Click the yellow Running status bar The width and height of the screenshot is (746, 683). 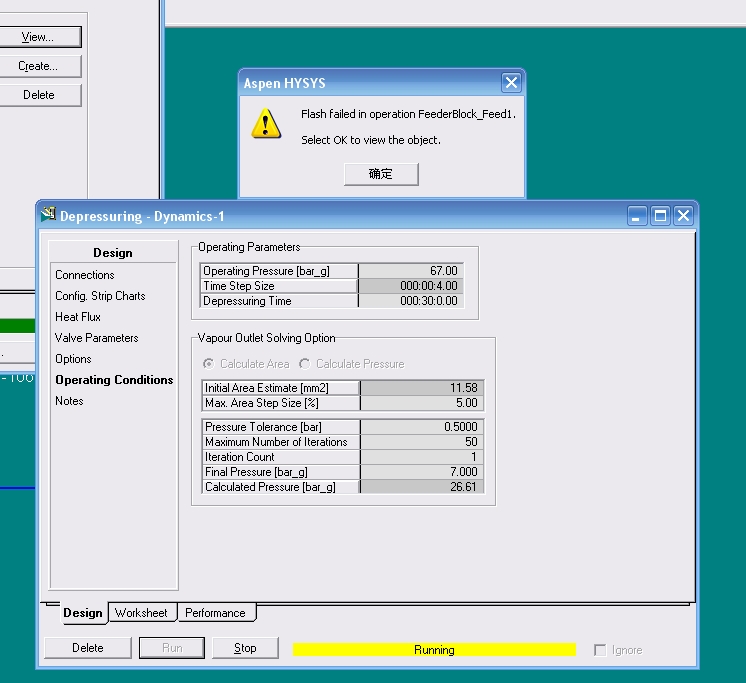click(x=434, y=650)
